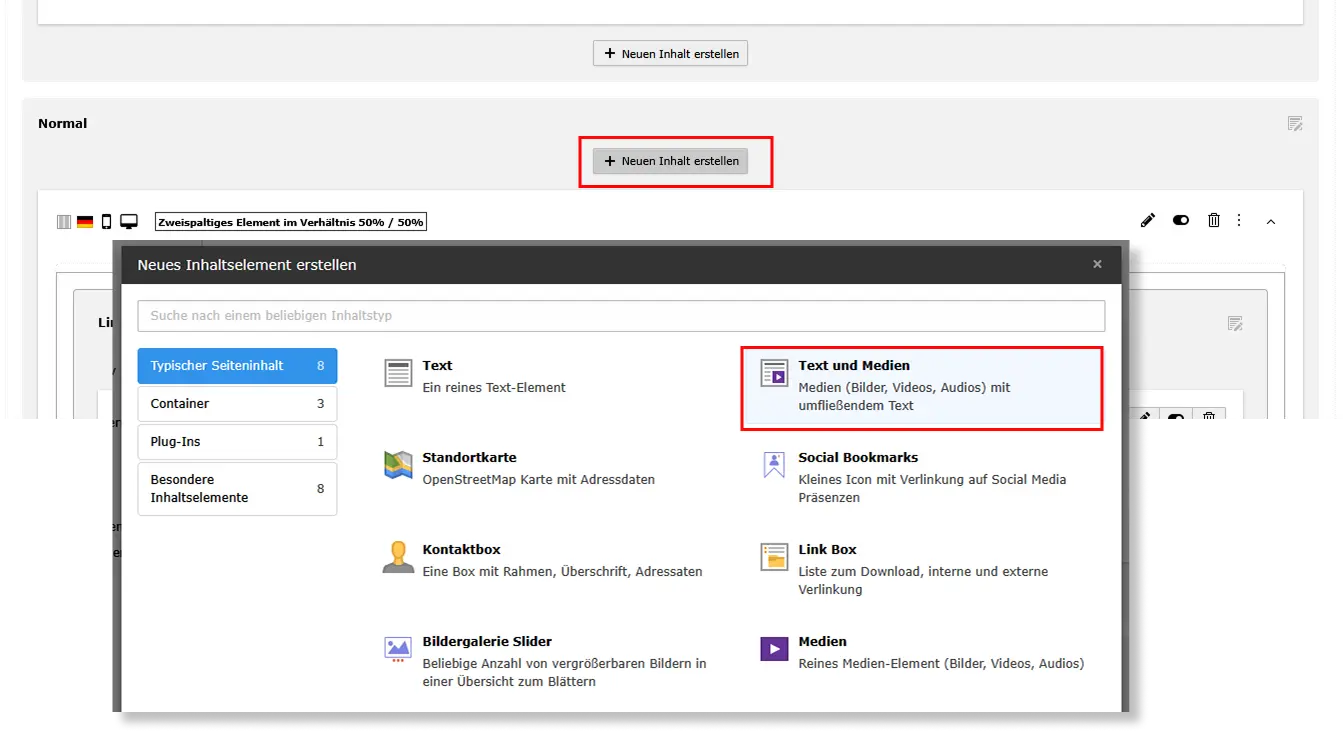Viewport: 1343px width, 732px height.
Task: Close the Neues Inhaltselement erstellen dialog
Action: tap(1097, 264)
